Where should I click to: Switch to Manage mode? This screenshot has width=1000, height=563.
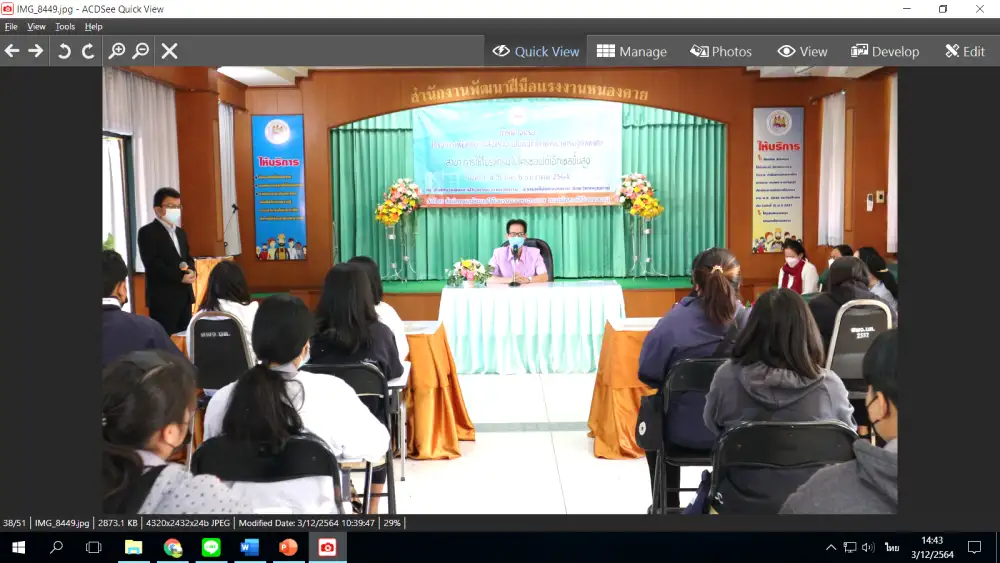tap(632, 52)
